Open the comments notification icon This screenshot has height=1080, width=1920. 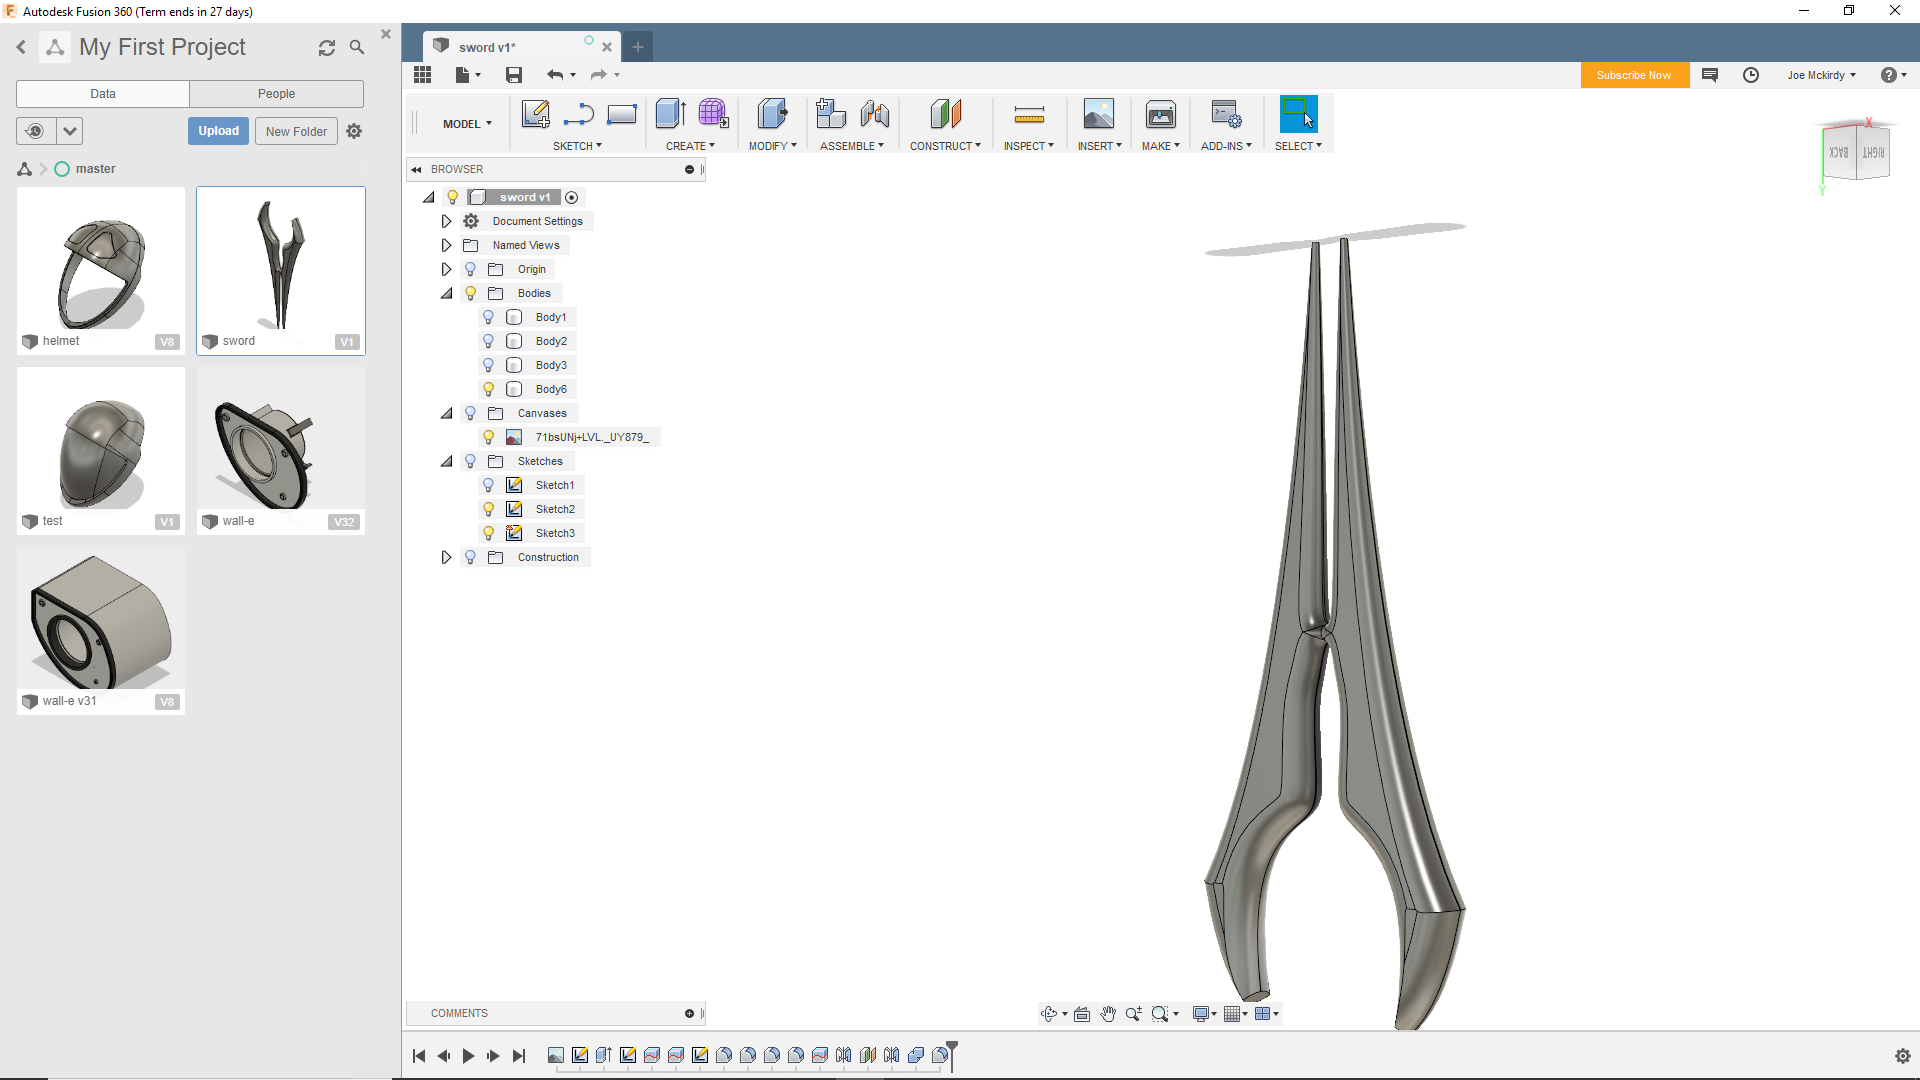tap(1710, 75)
